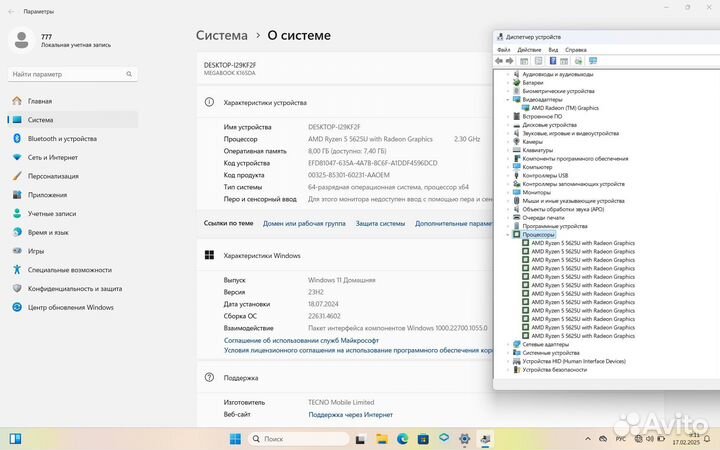720x450 pixels.
Task: Click Help icon in Device Manager toolbar
Action: [553, 61]
